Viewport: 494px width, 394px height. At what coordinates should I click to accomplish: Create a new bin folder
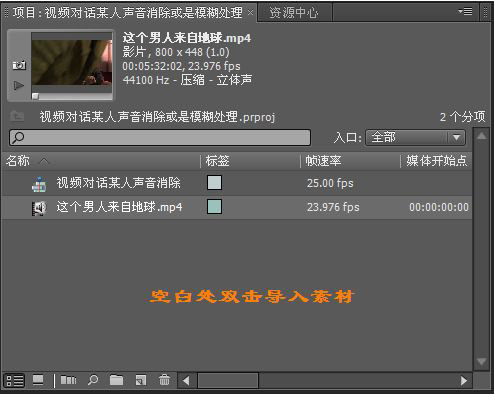pos(116,380)
